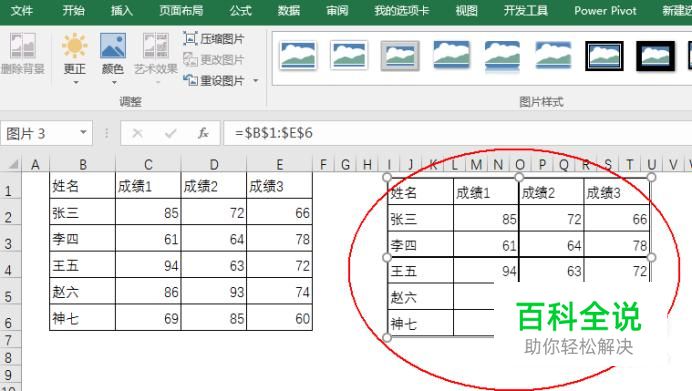
Task: Select cell C4 with value 94
Action: [148, 265]
